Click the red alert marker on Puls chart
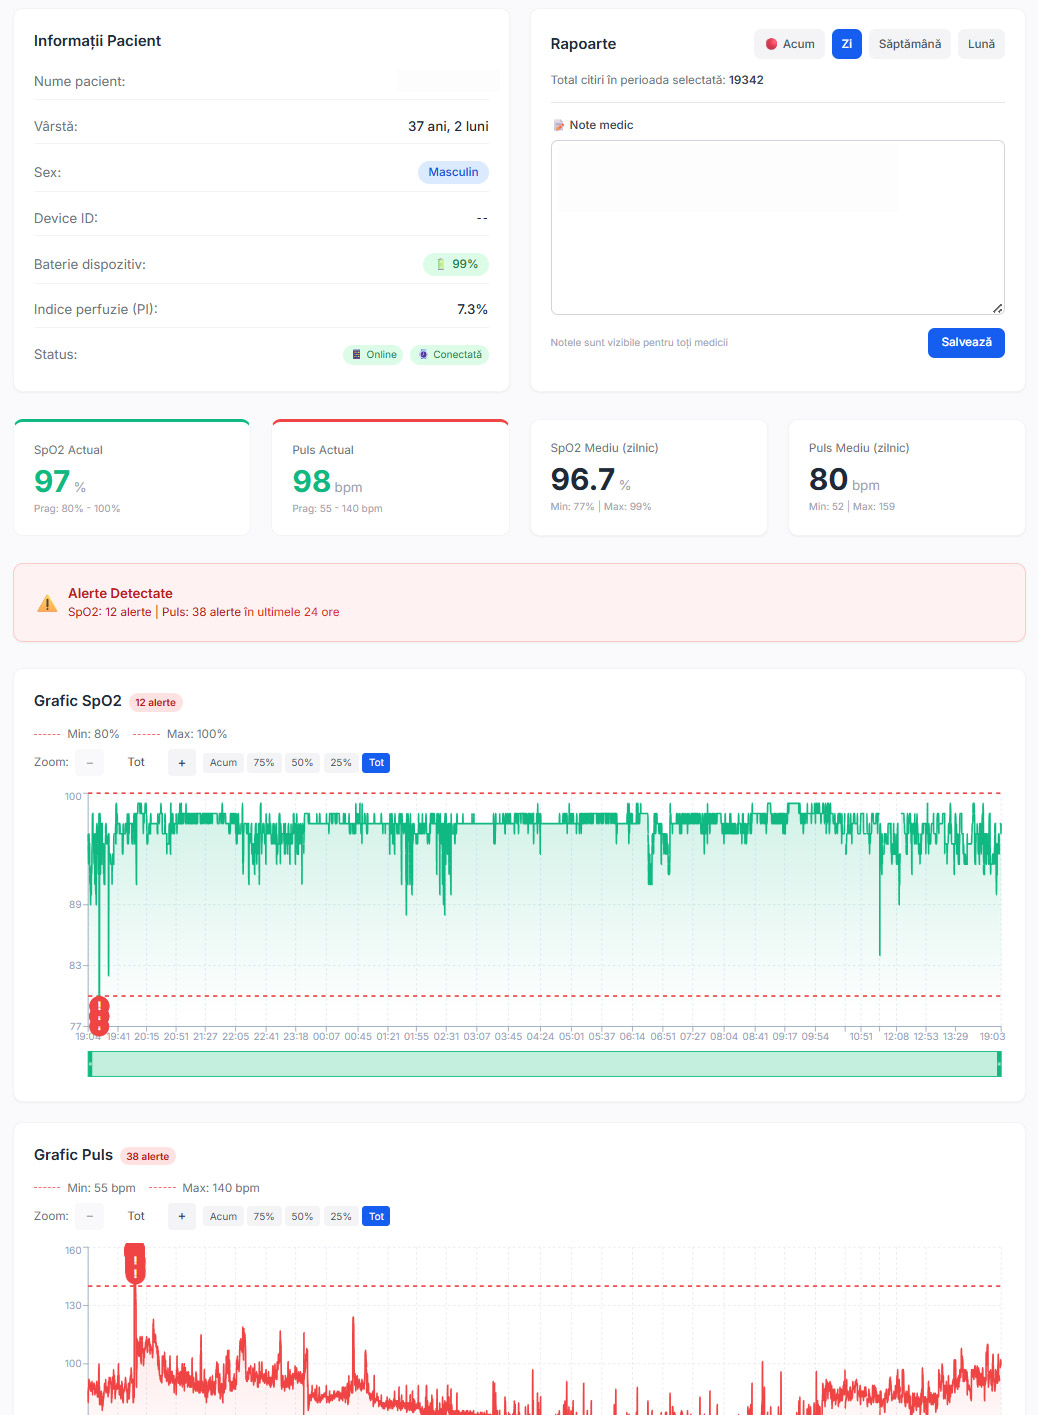This screenshot has width=1038, height=1415. pos(135,1262)
